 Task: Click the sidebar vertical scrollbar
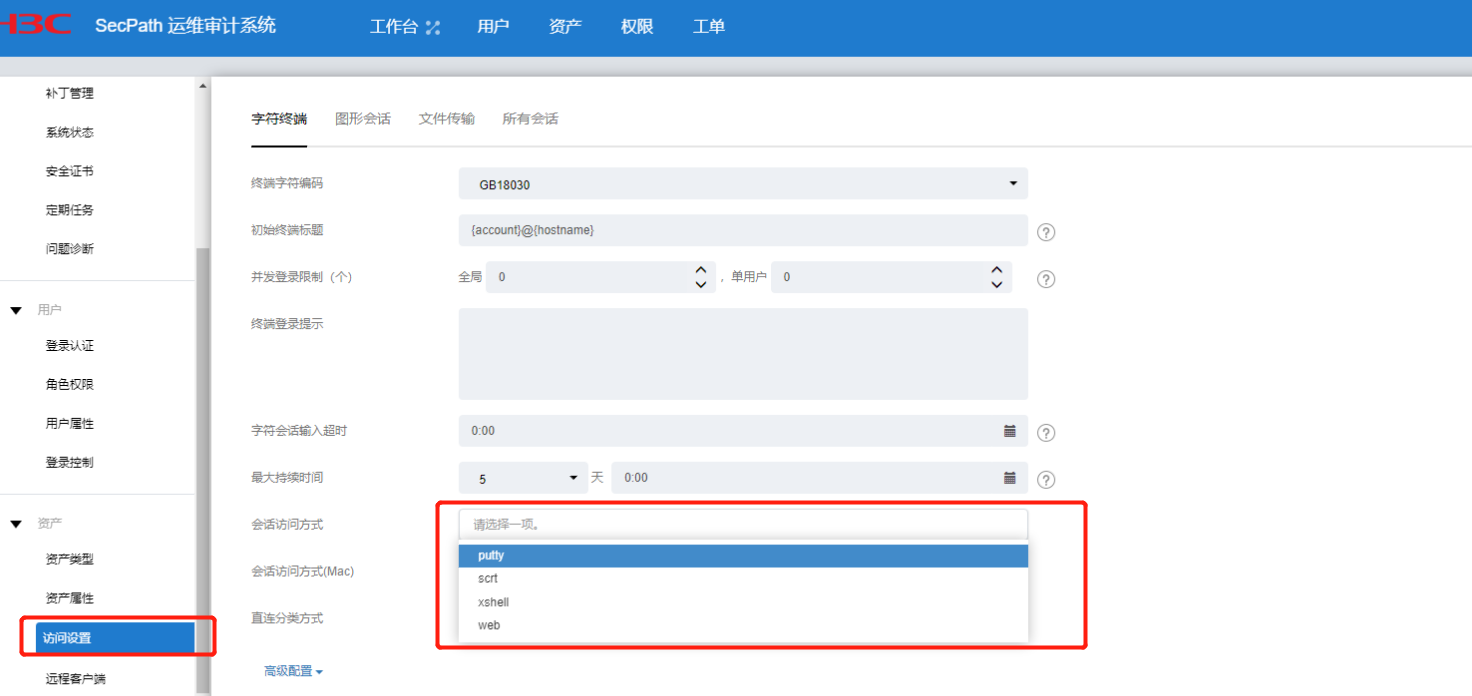(204, 470)
